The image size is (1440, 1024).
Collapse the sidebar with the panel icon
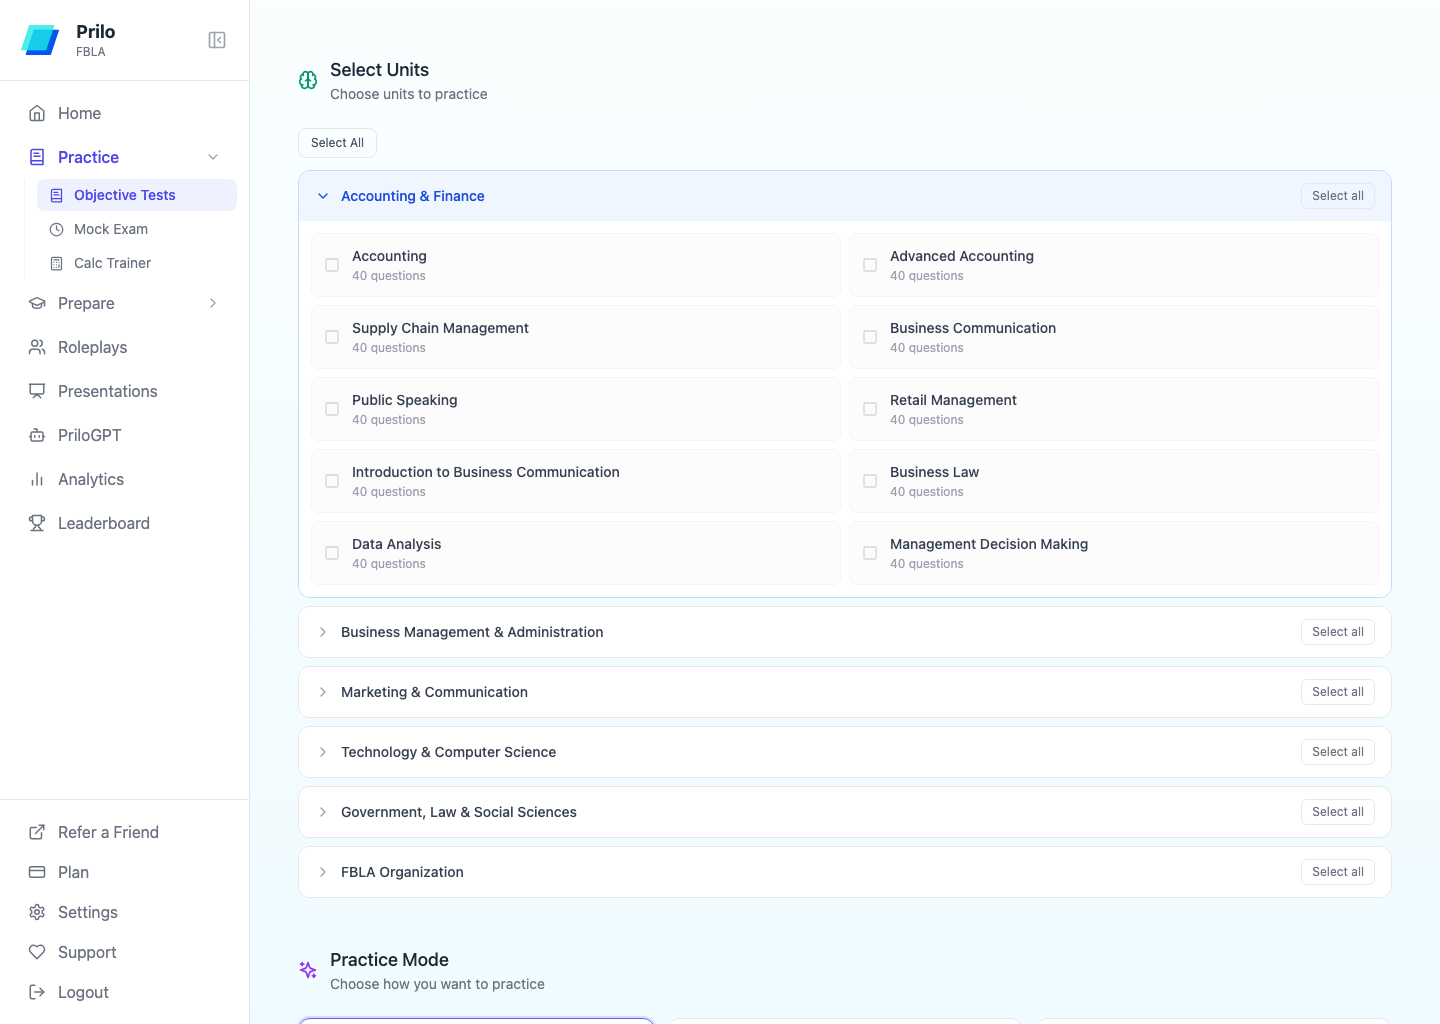click(217, 40)
